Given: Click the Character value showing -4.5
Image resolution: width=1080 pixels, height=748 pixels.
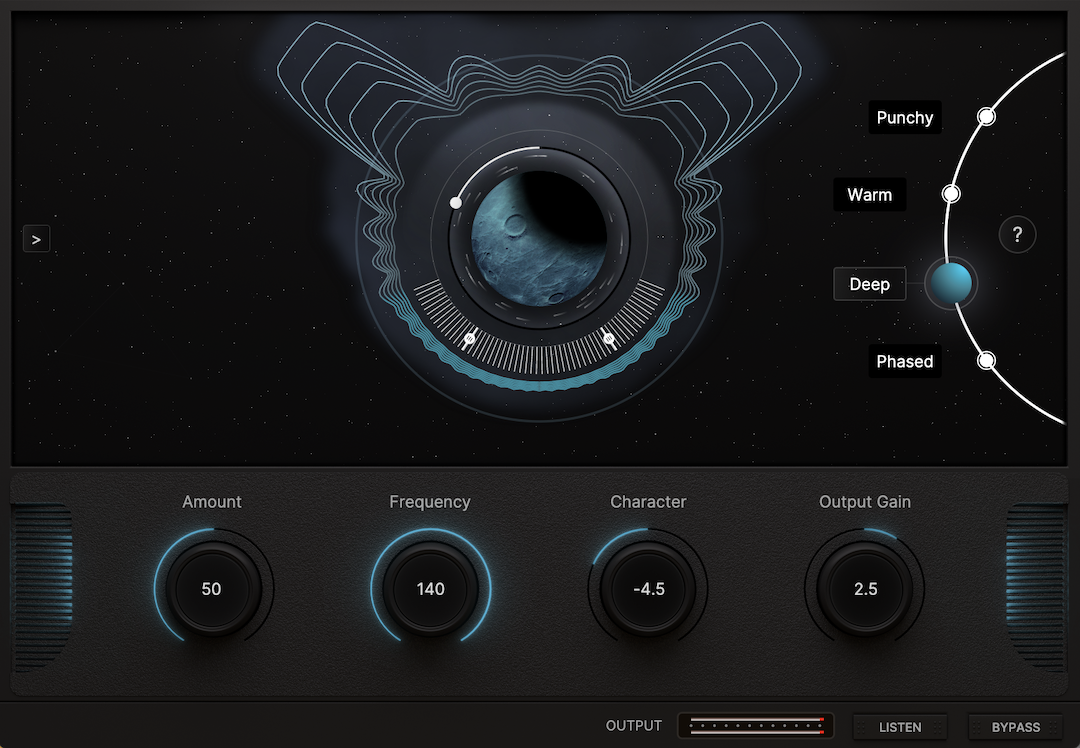Looking at the screenshot, I should click(648, 589).
